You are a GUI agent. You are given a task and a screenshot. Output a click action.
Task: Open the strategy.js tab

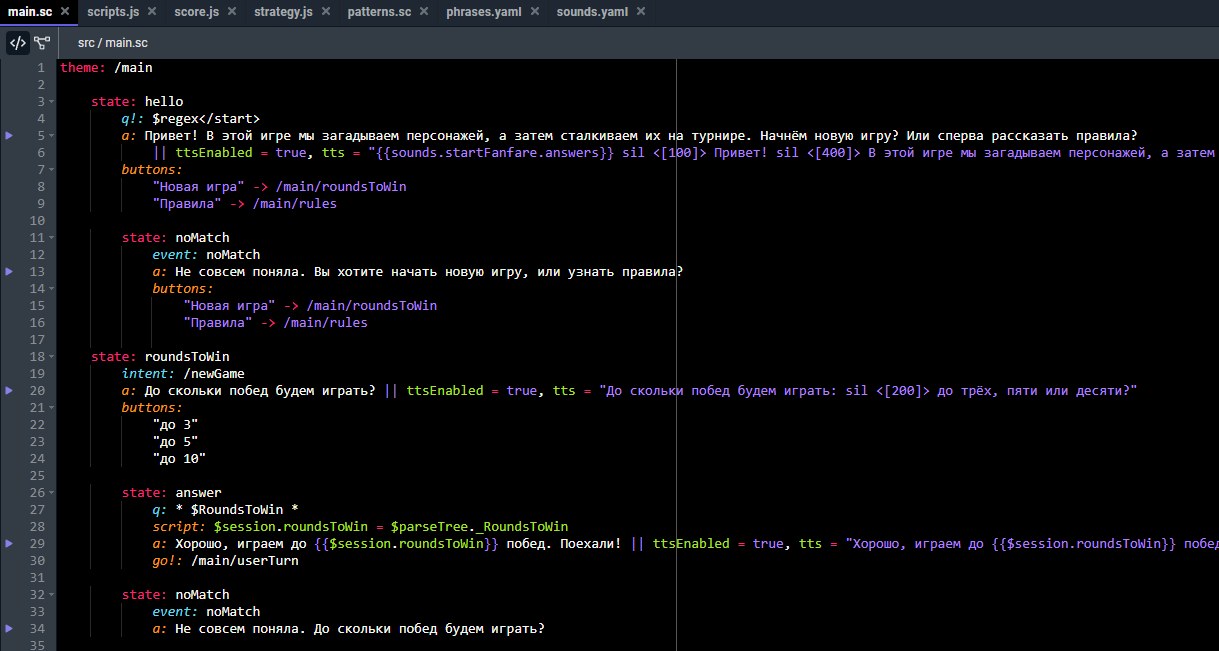[283, 12]
